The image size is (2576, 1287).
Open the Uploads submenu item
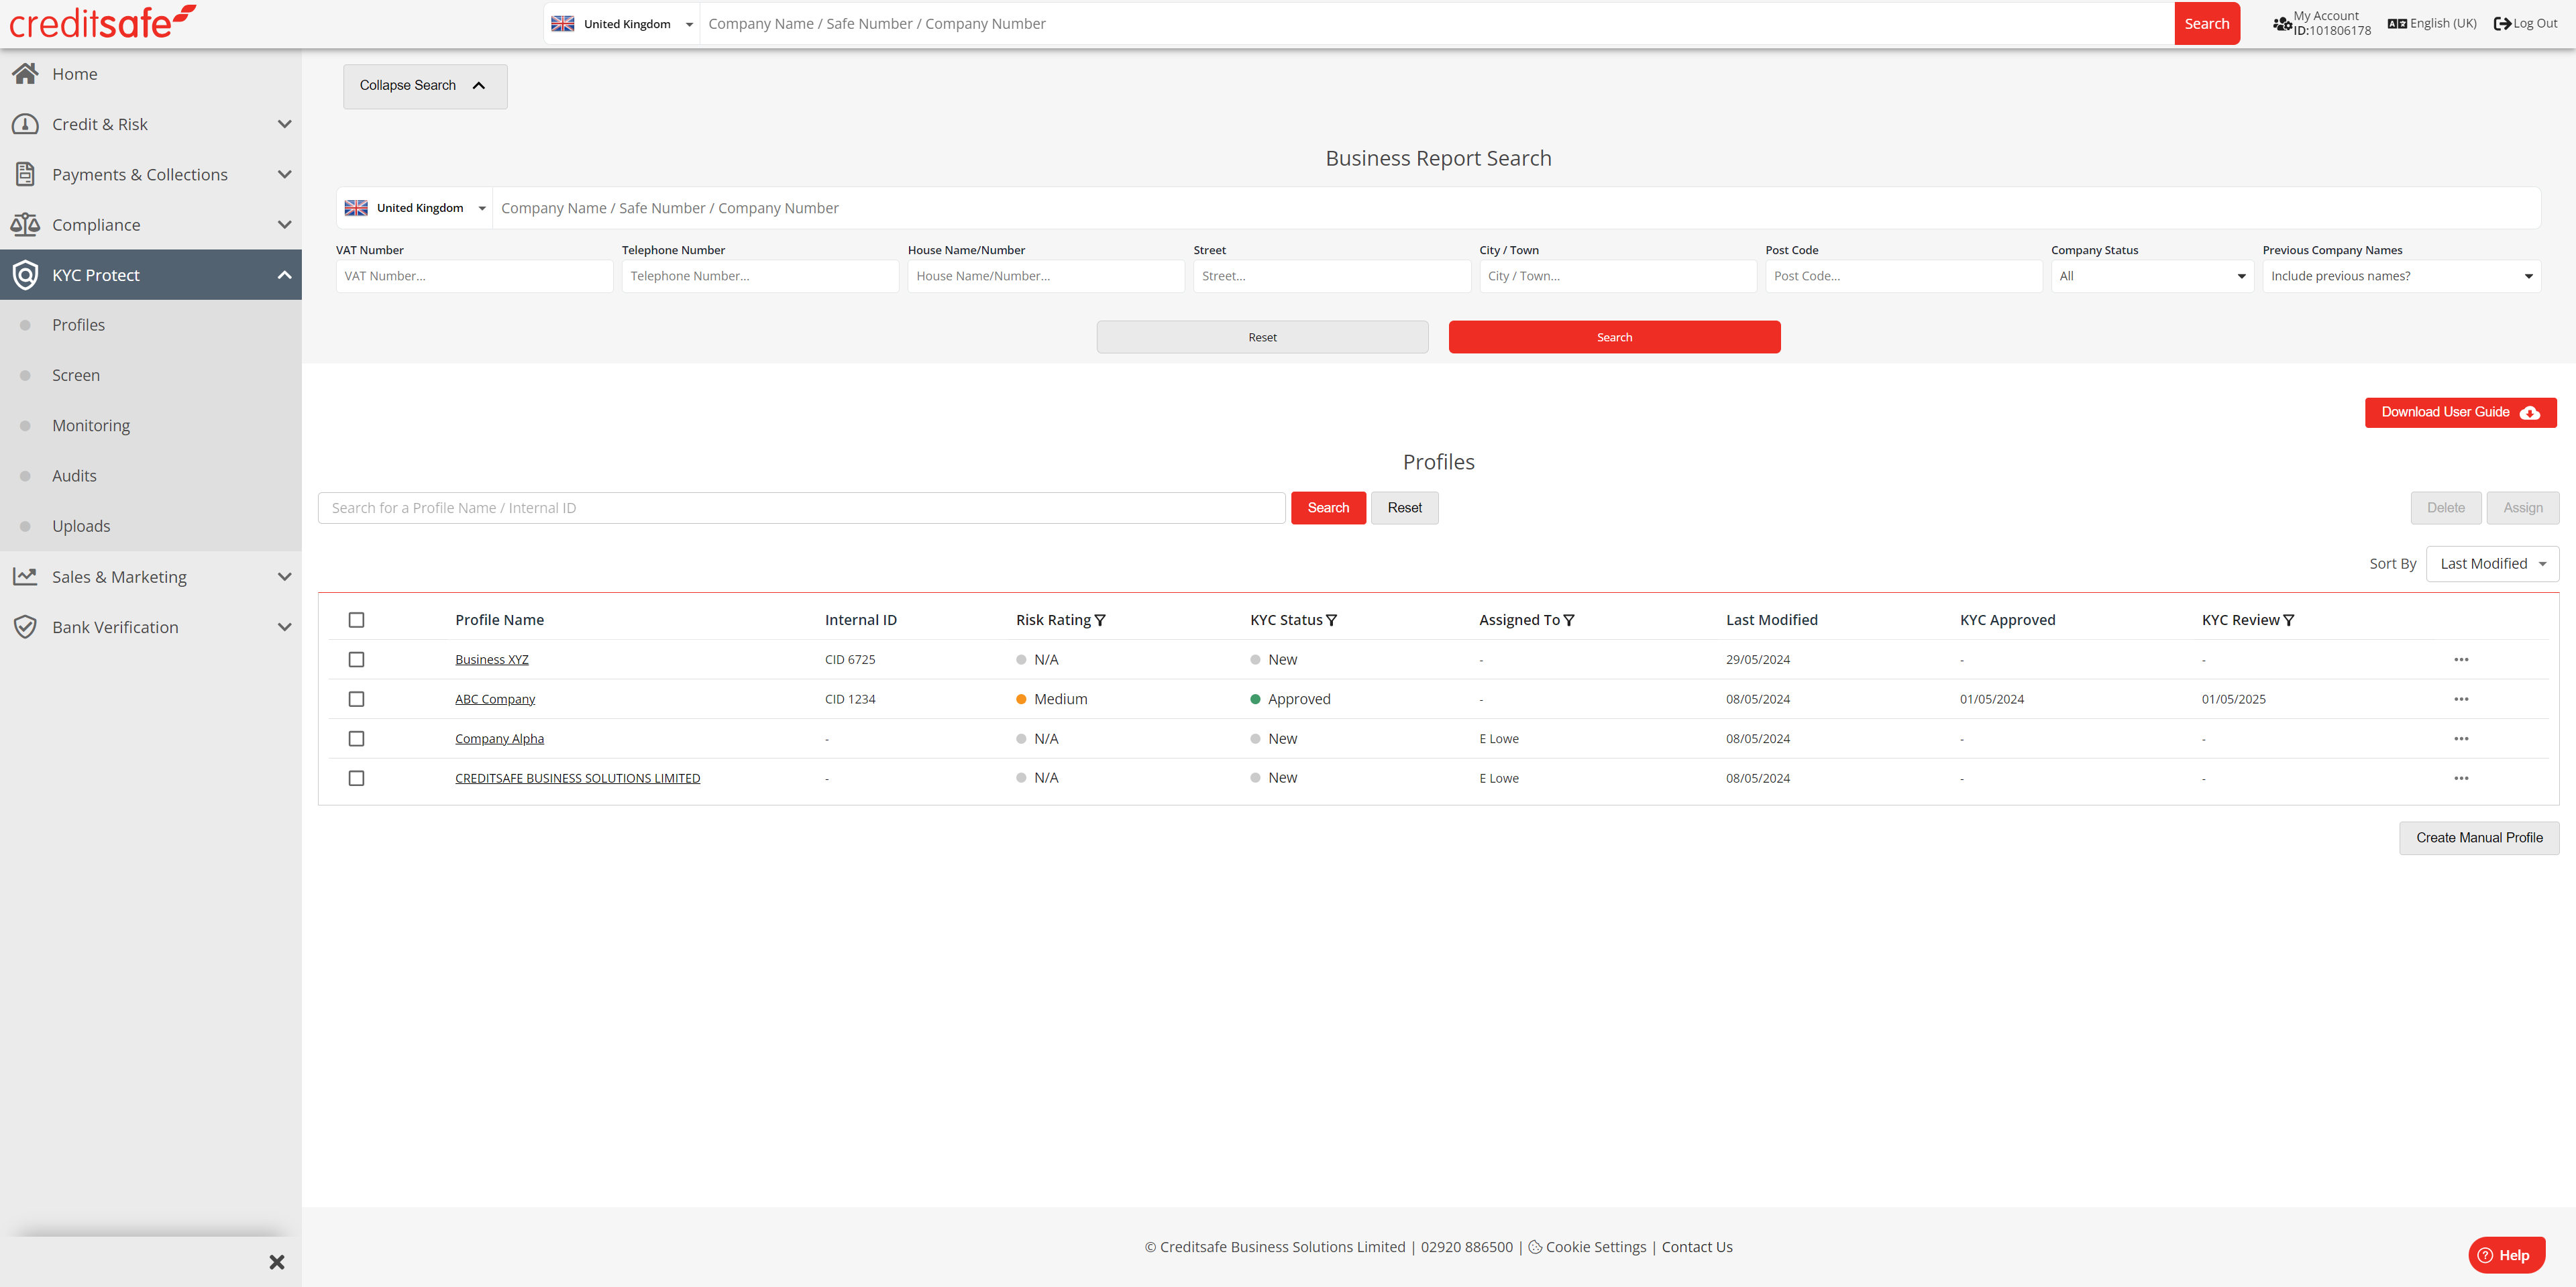pyautogui.click(x=81, y=526)
